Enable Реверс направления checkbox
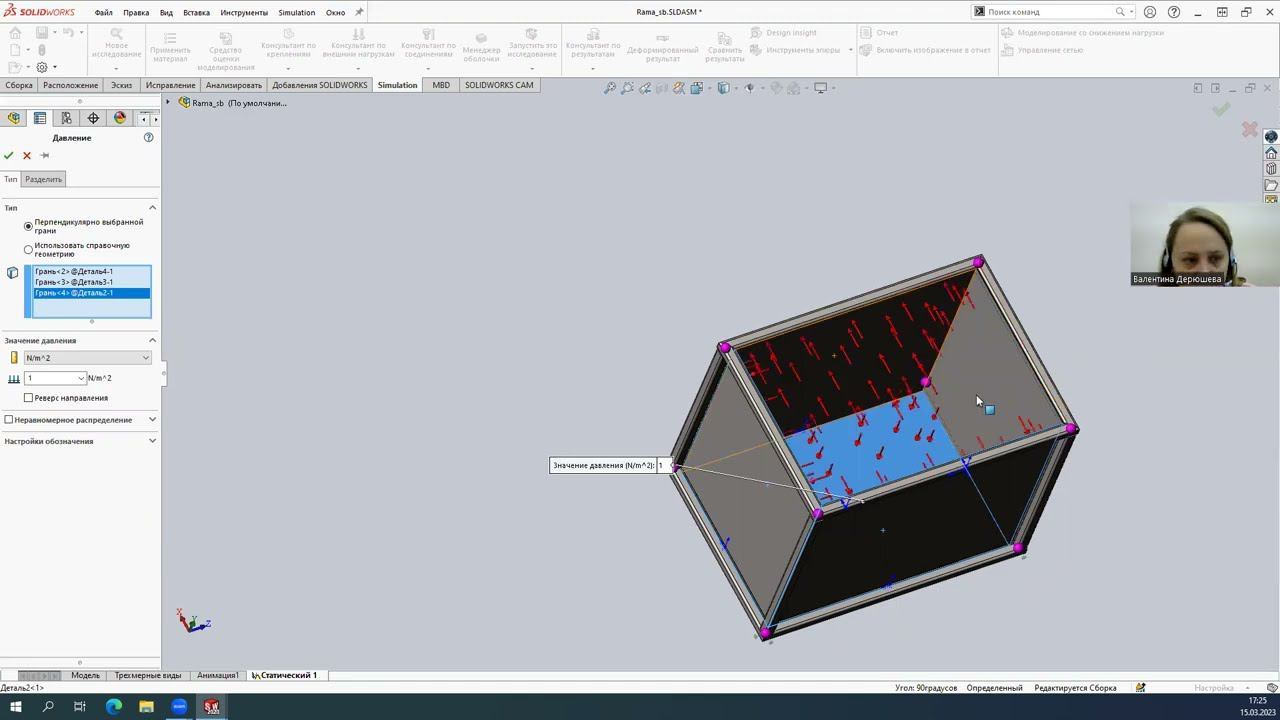 [28, 398]
